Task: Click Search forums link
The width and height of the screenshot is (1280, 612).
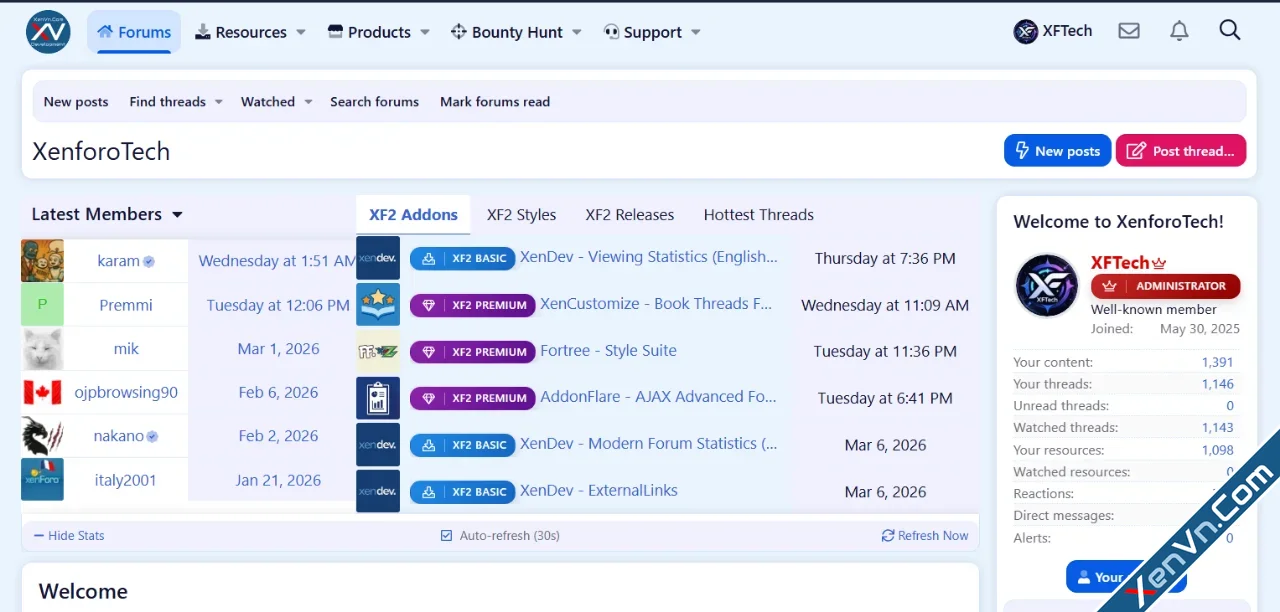Action: pos(374,102)
